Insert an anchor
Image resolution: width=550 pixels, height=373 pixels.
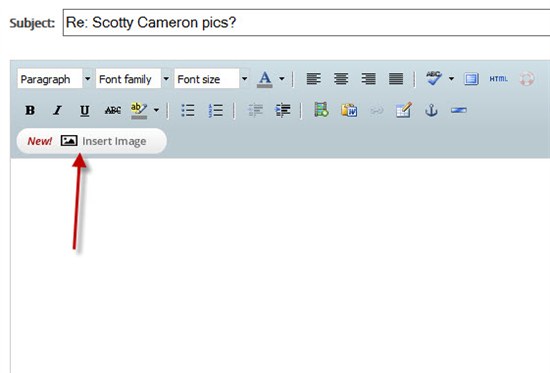[x=431, y=111]
